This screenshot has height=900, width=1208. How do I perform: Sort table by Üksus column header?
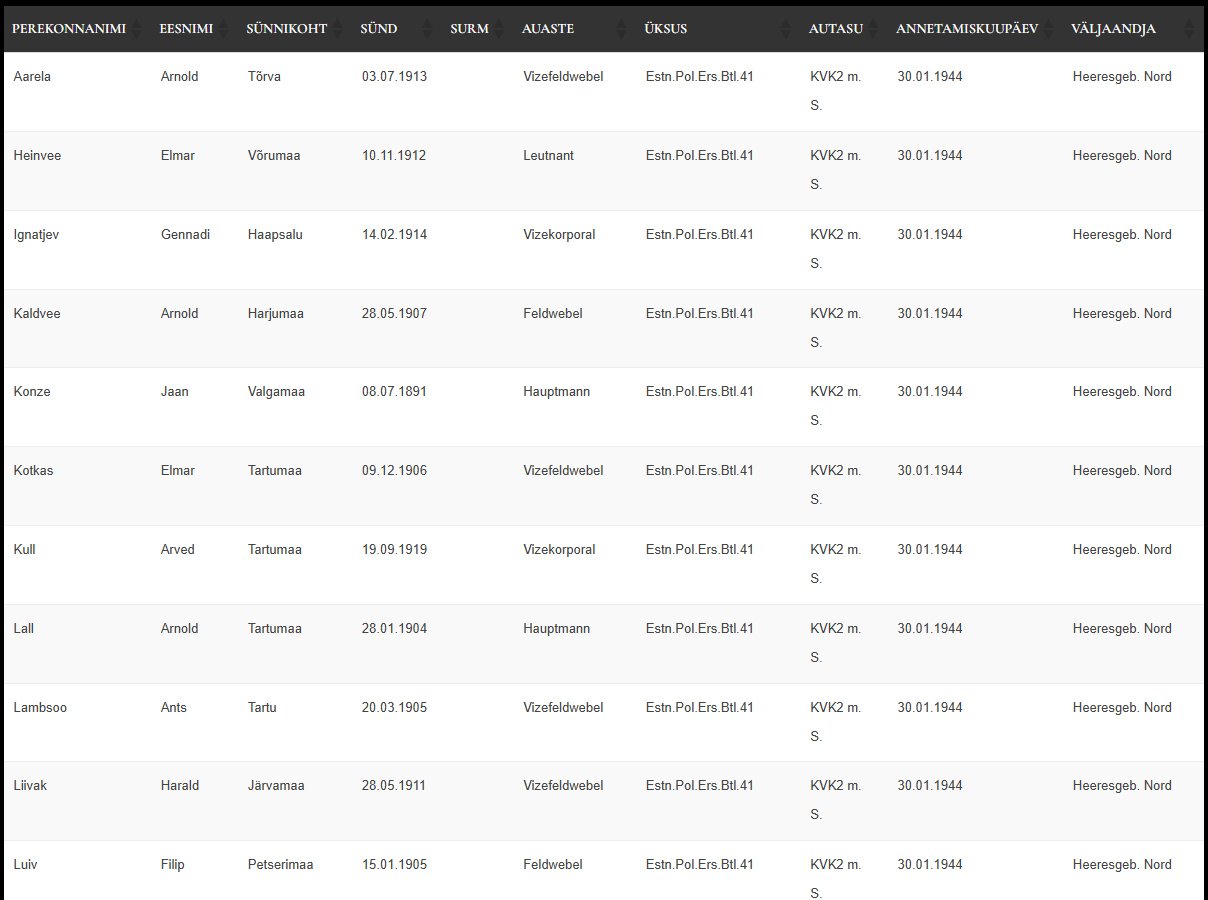point(666,29)
